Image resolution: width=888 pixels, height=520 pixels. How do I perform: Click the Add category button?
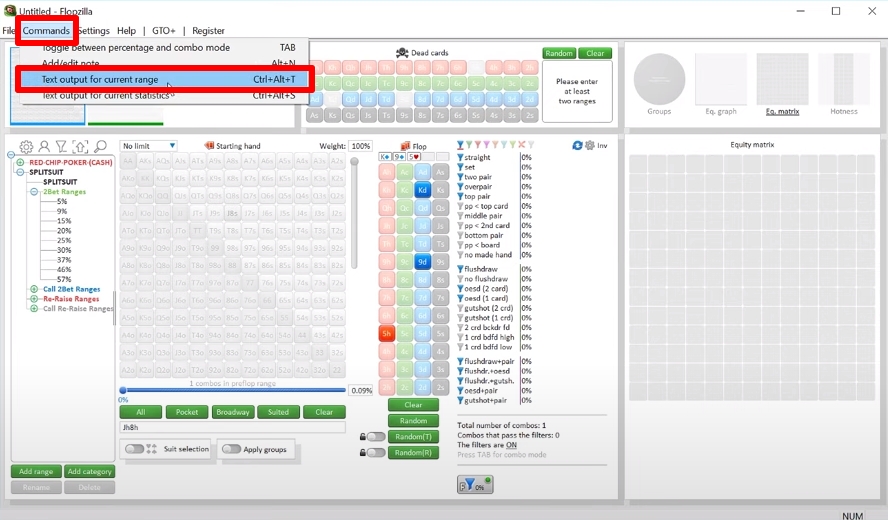pyautogui.click(x=90, y=471)
